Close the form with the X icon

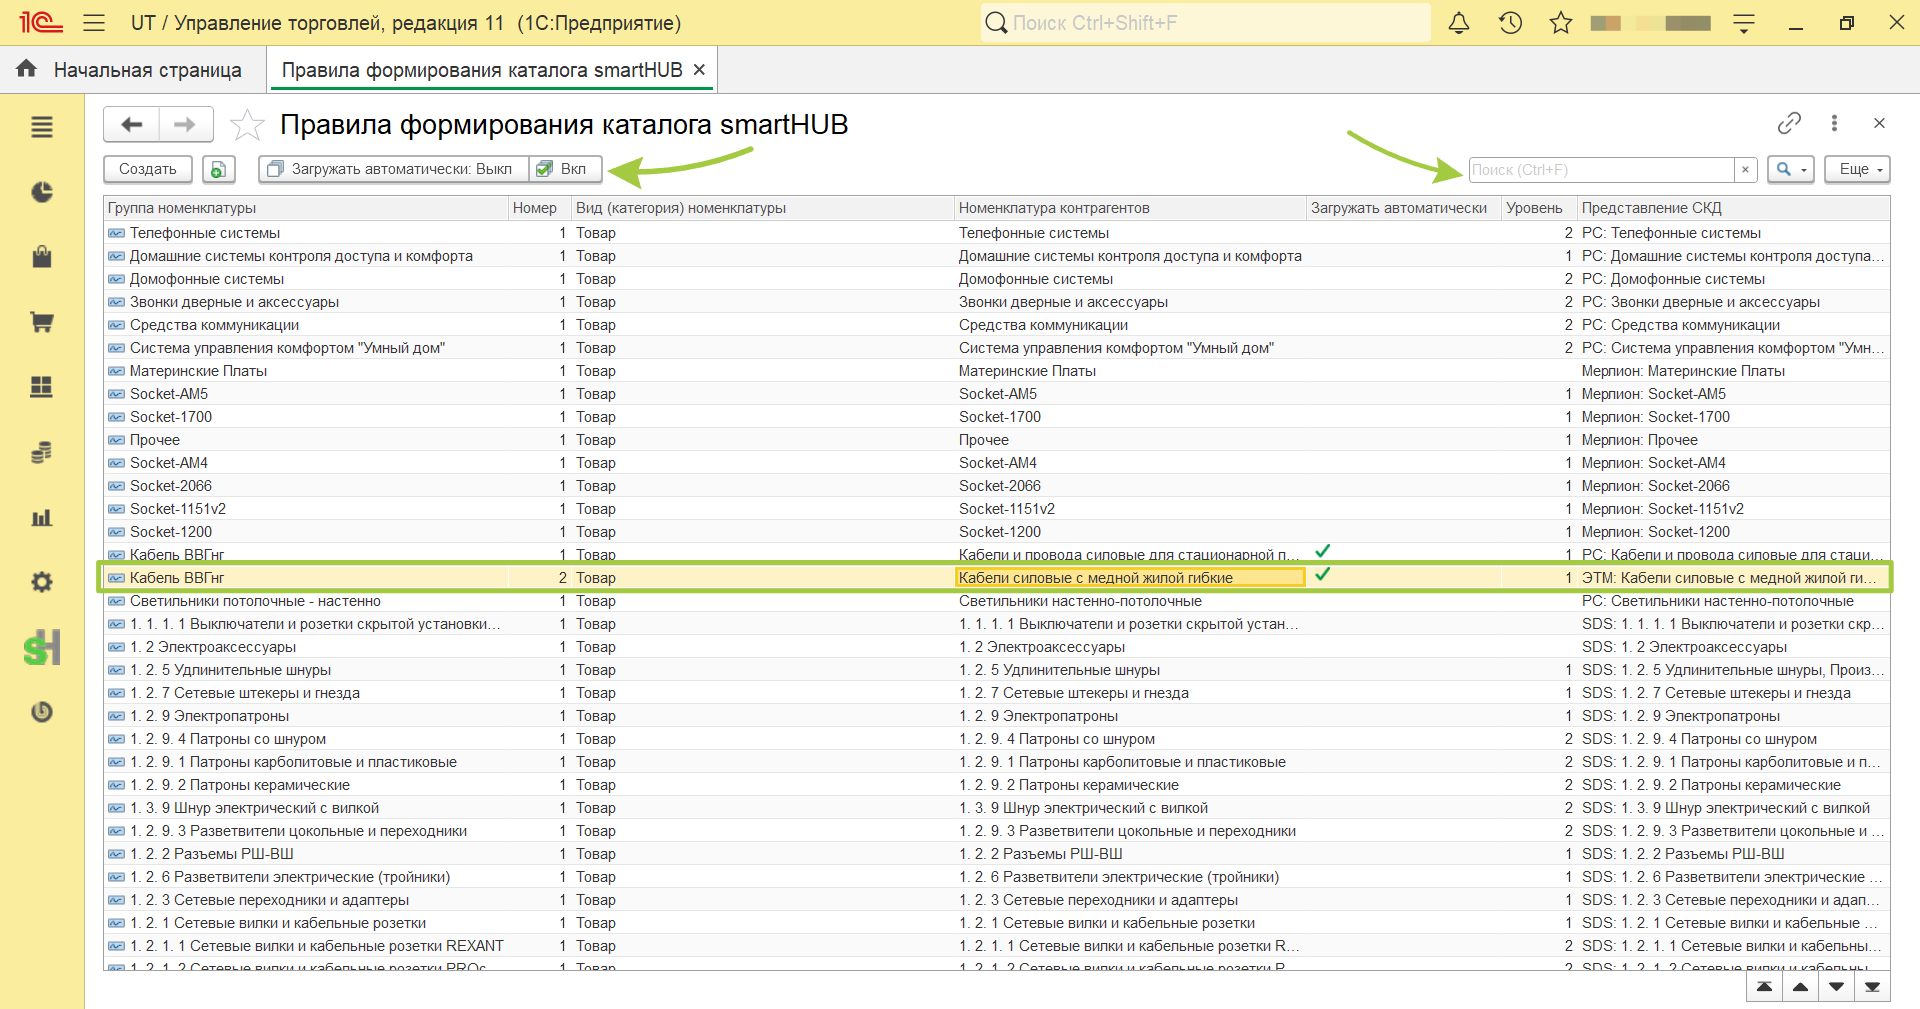(1879, 123)
